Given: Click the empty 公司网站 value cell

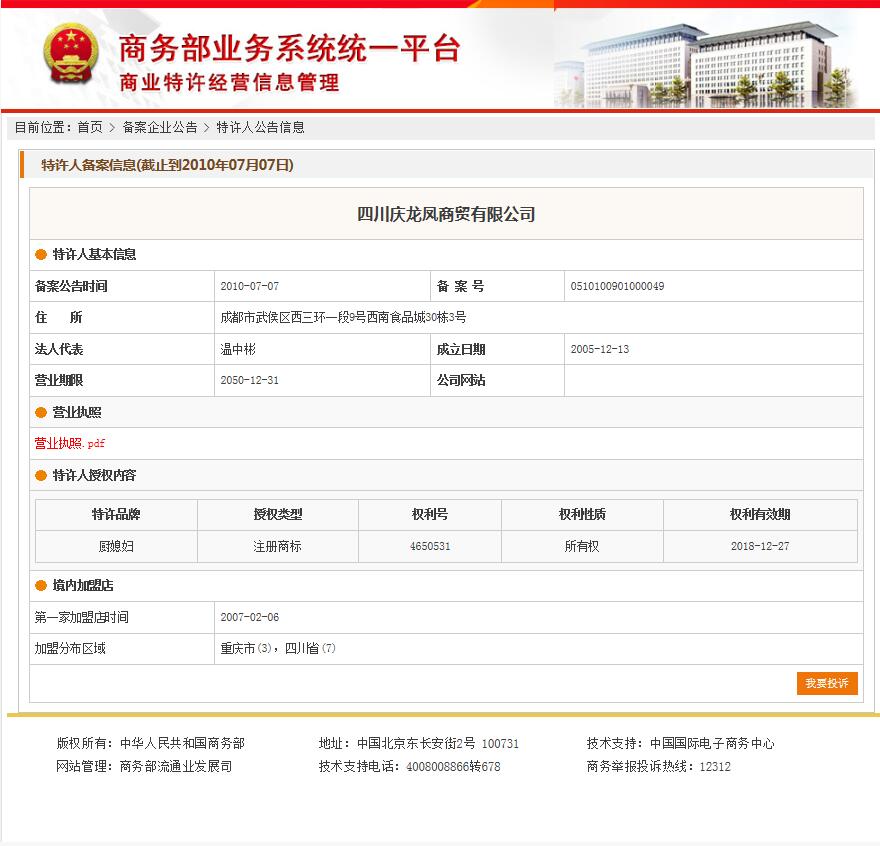Looking at the screenshot, I should coord(713,380).
